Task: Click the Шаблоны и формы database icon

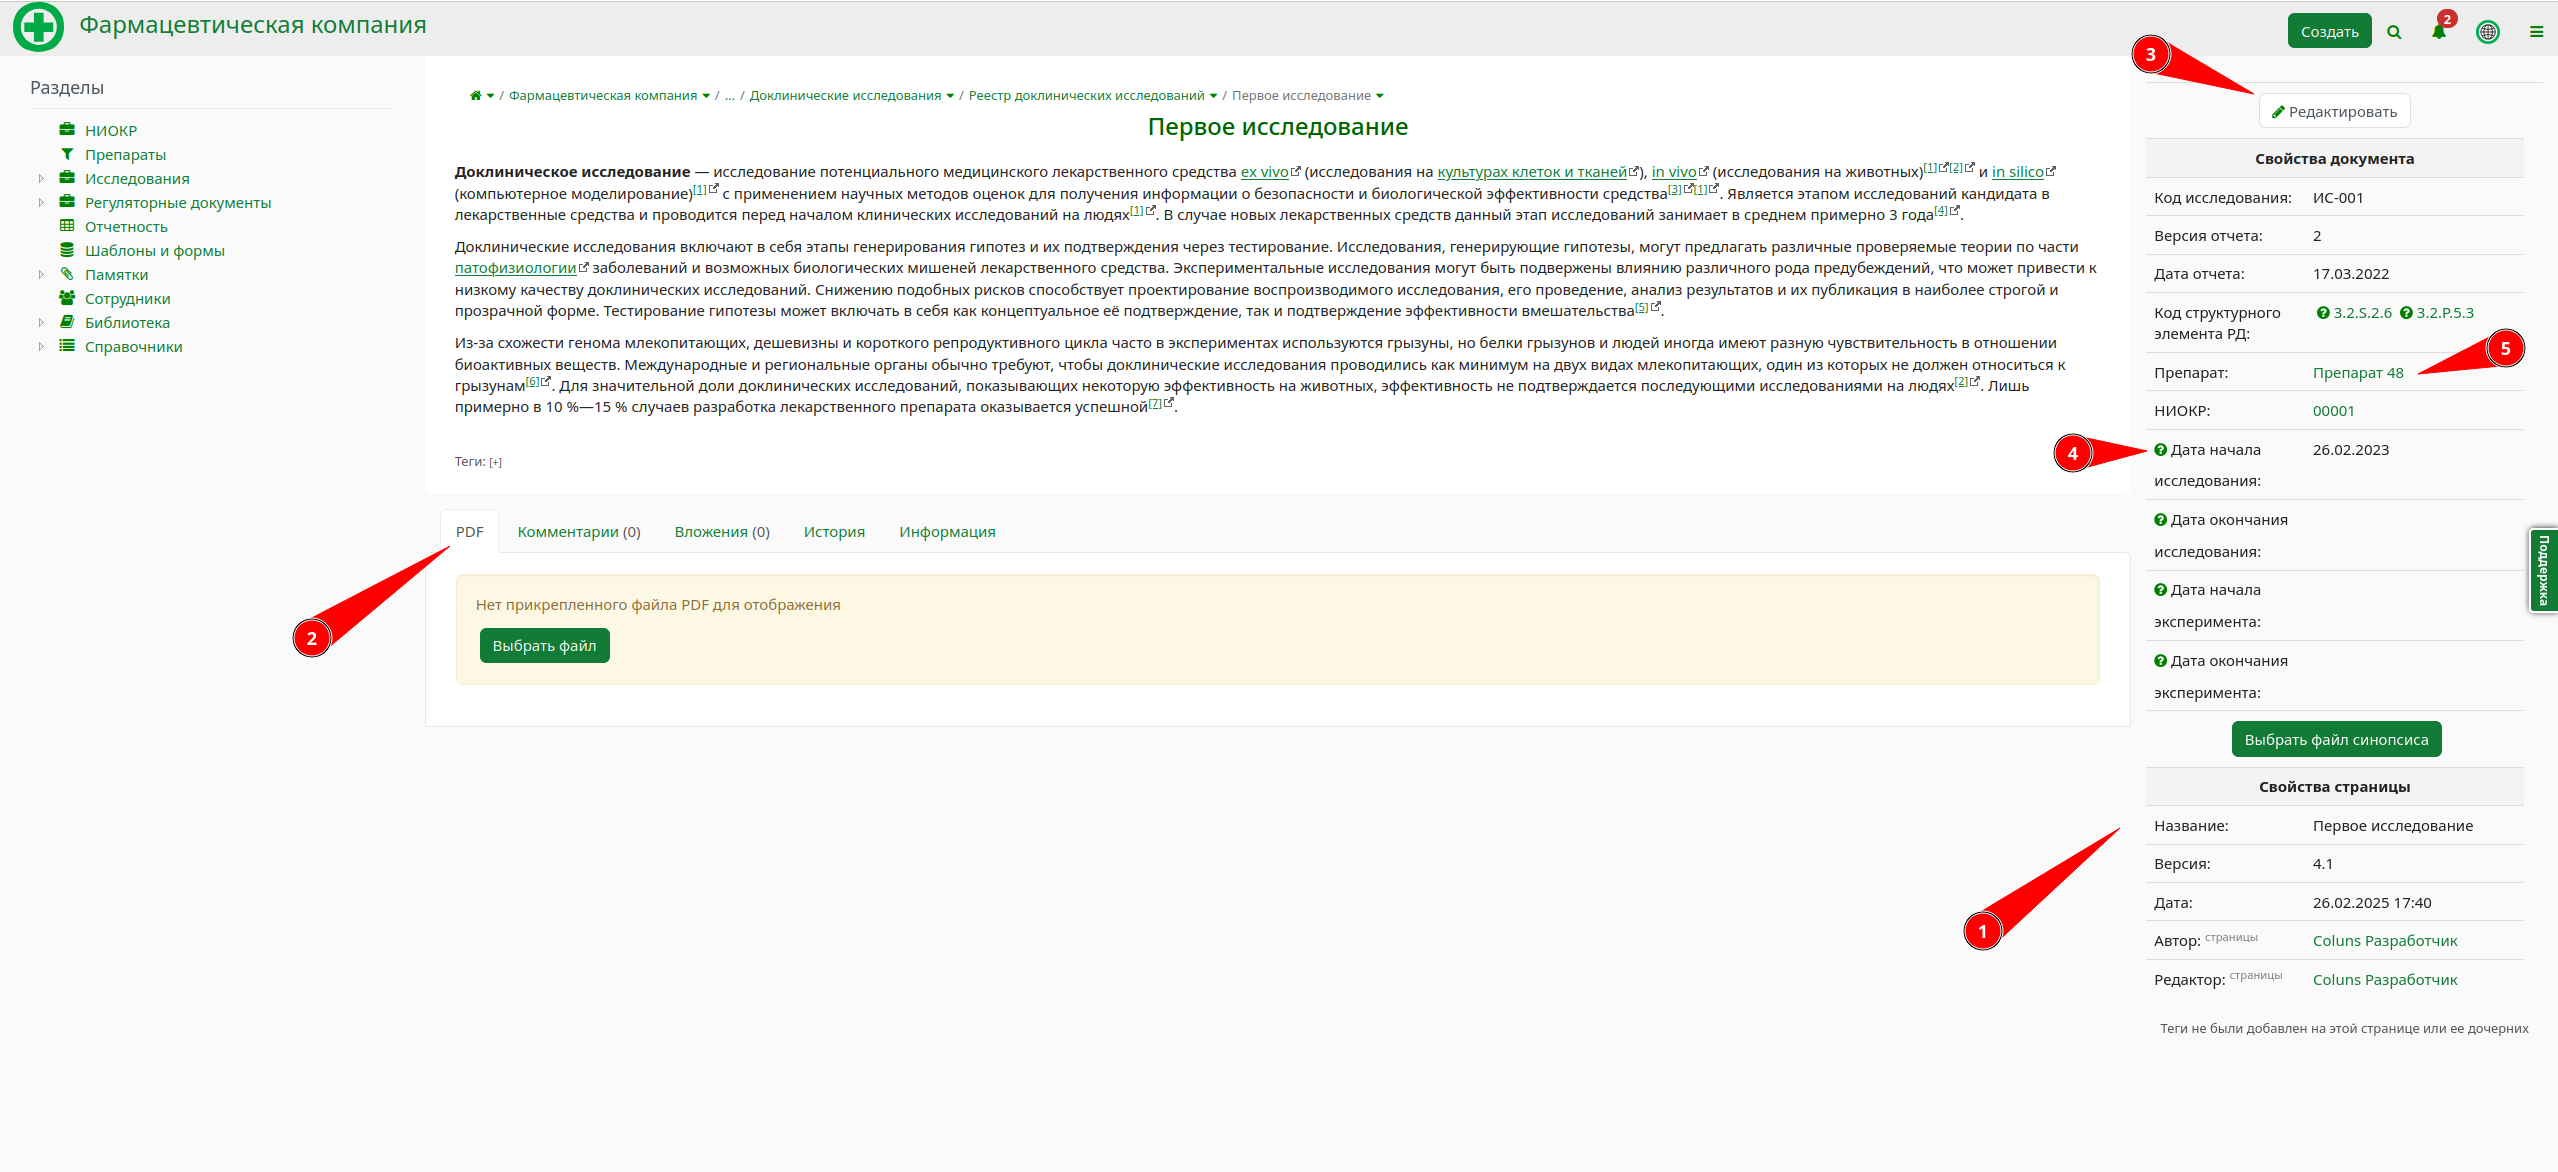Action: click(x=67, y=250)
